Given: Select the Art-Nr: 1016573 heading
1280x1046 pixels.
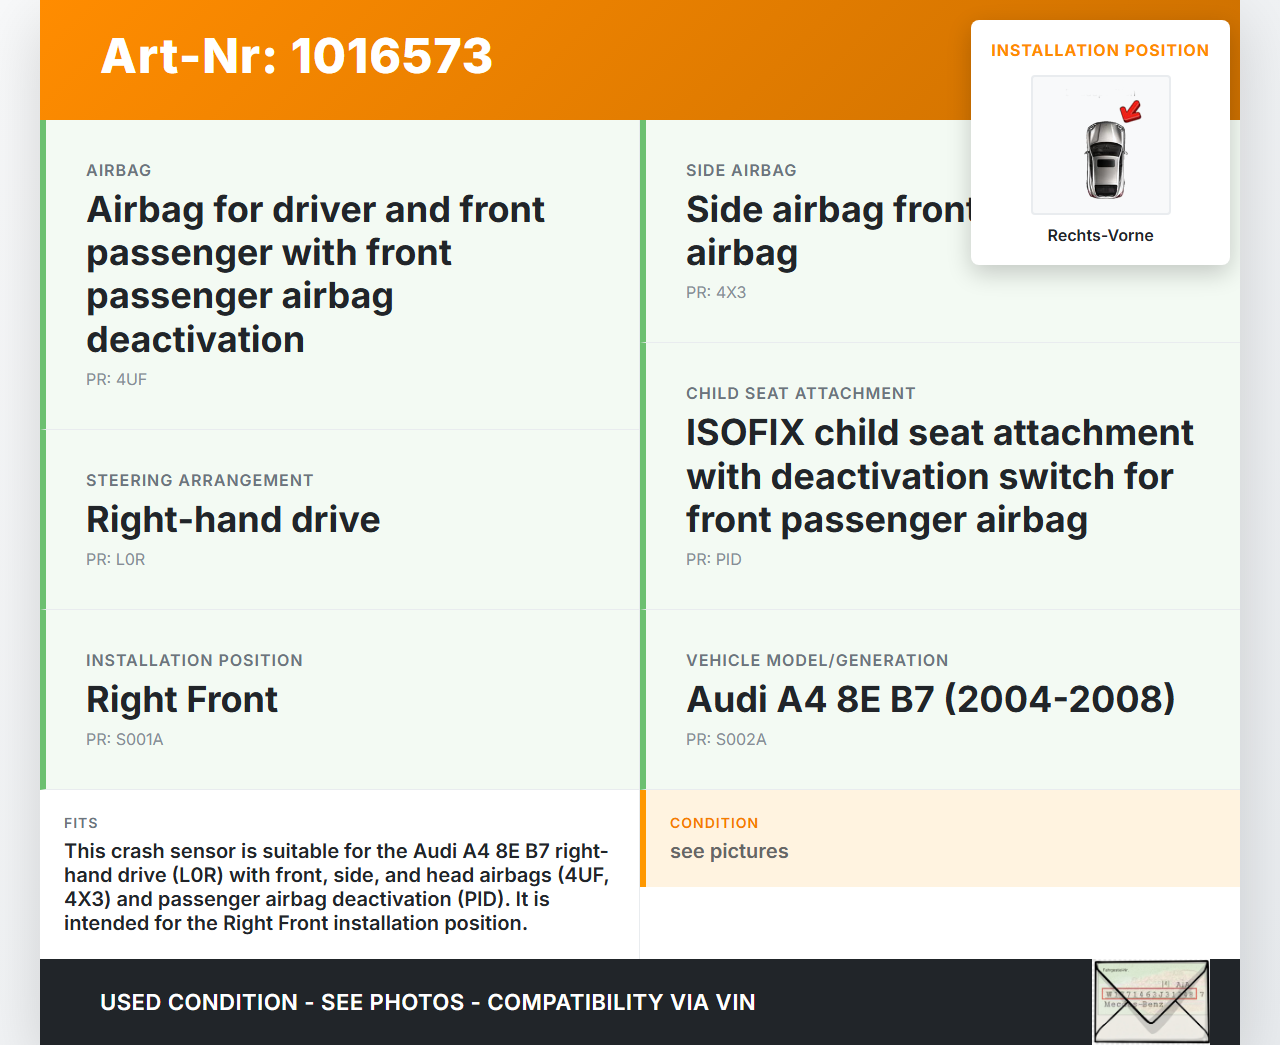Looking at the screenshot, I should point(297,56).
